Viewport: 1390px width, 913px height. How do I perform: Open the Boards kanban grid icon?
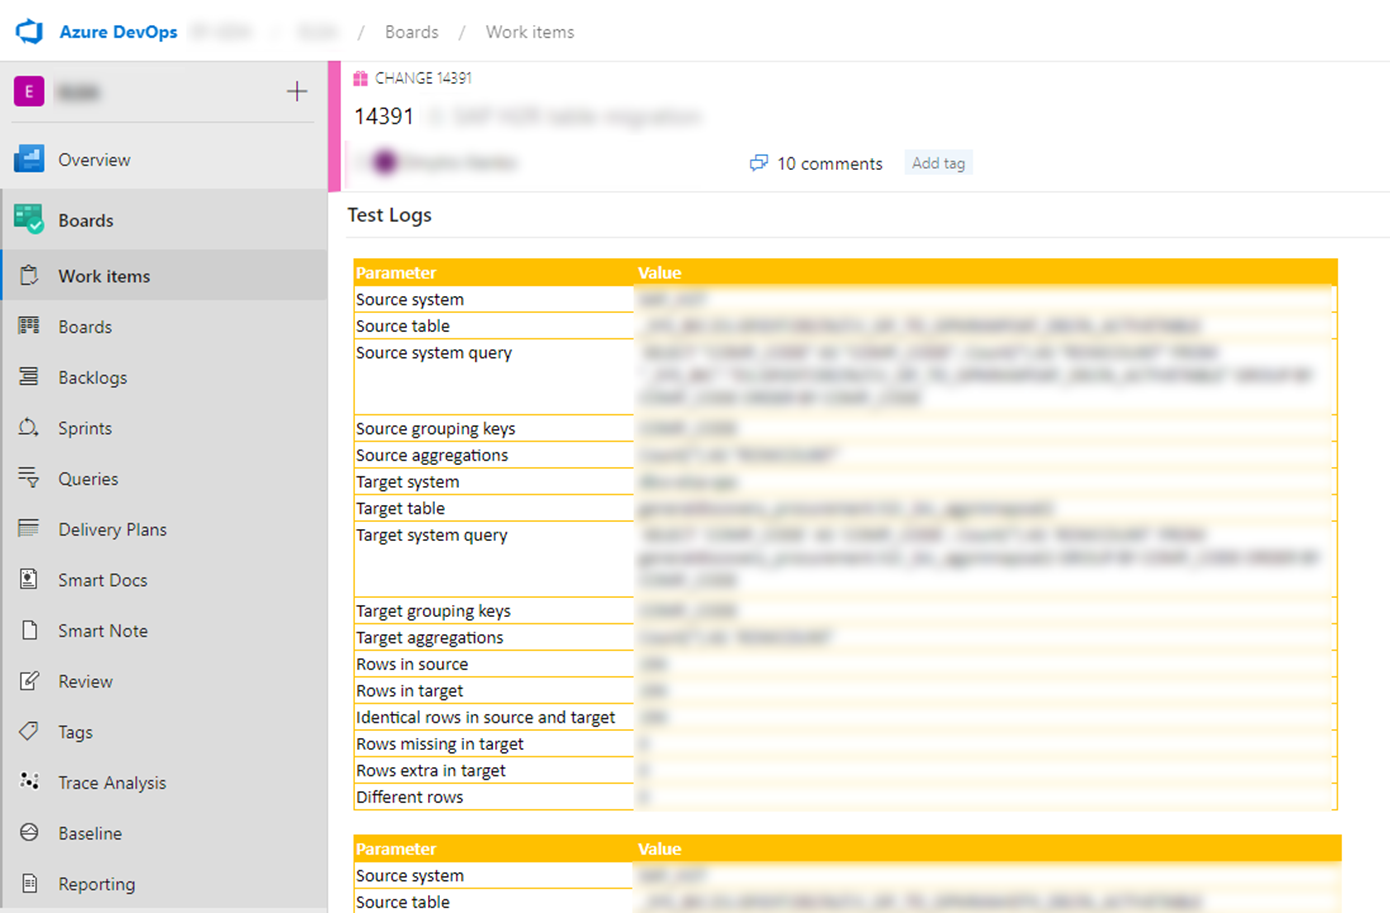click(29, 326)
